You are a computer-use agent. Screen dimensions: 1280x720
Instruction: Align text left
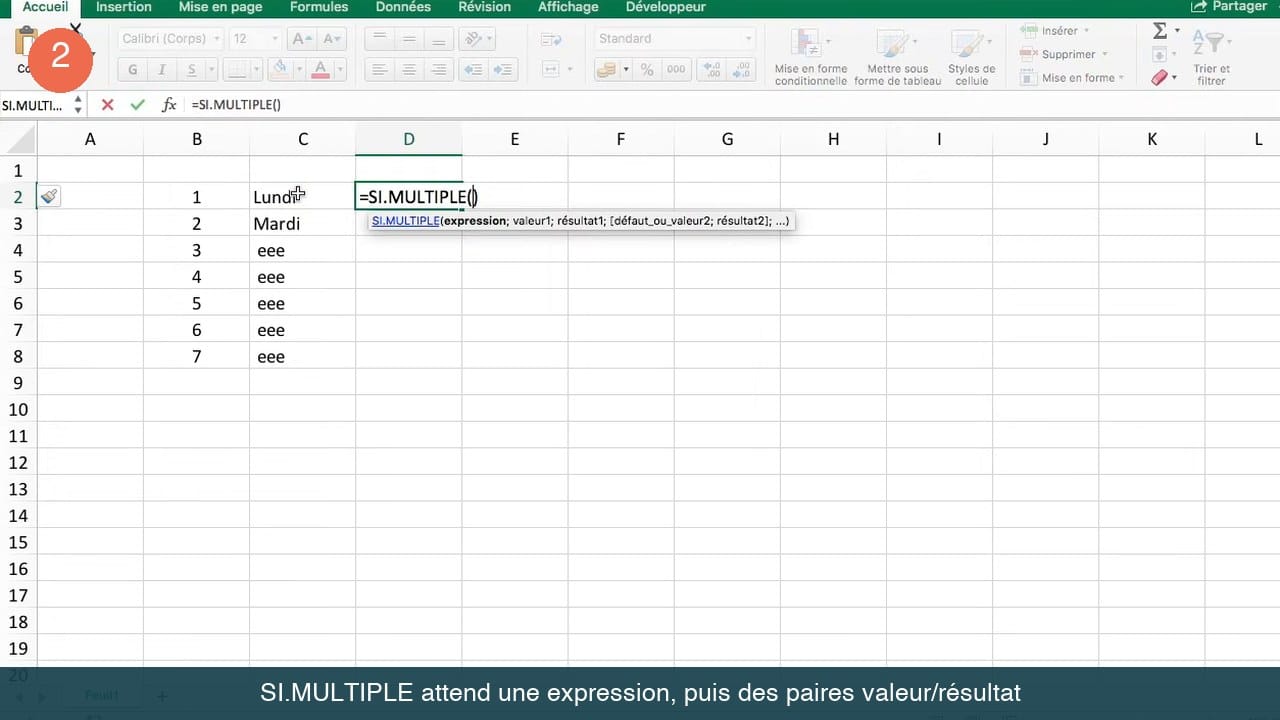coord(378,70)
